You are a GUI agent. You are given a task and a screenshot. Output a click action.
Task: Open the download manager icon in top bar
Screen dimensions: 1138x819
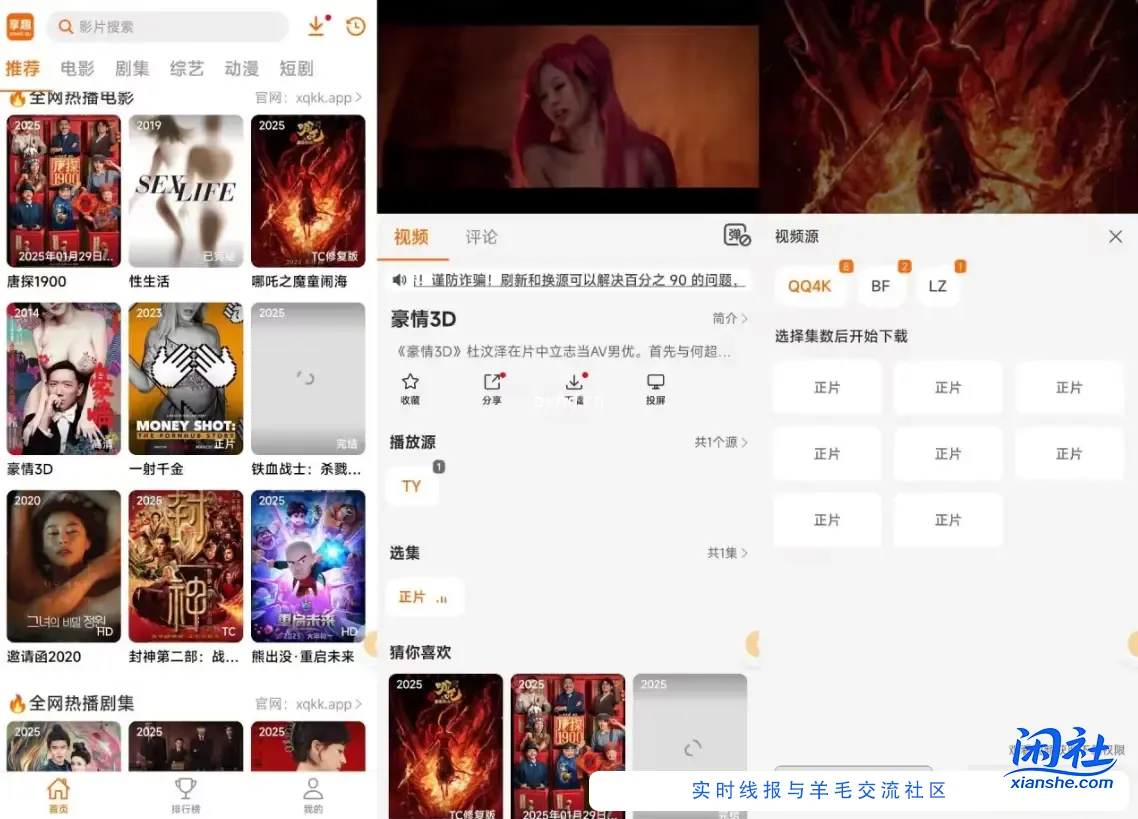click(x=318, y=26)
